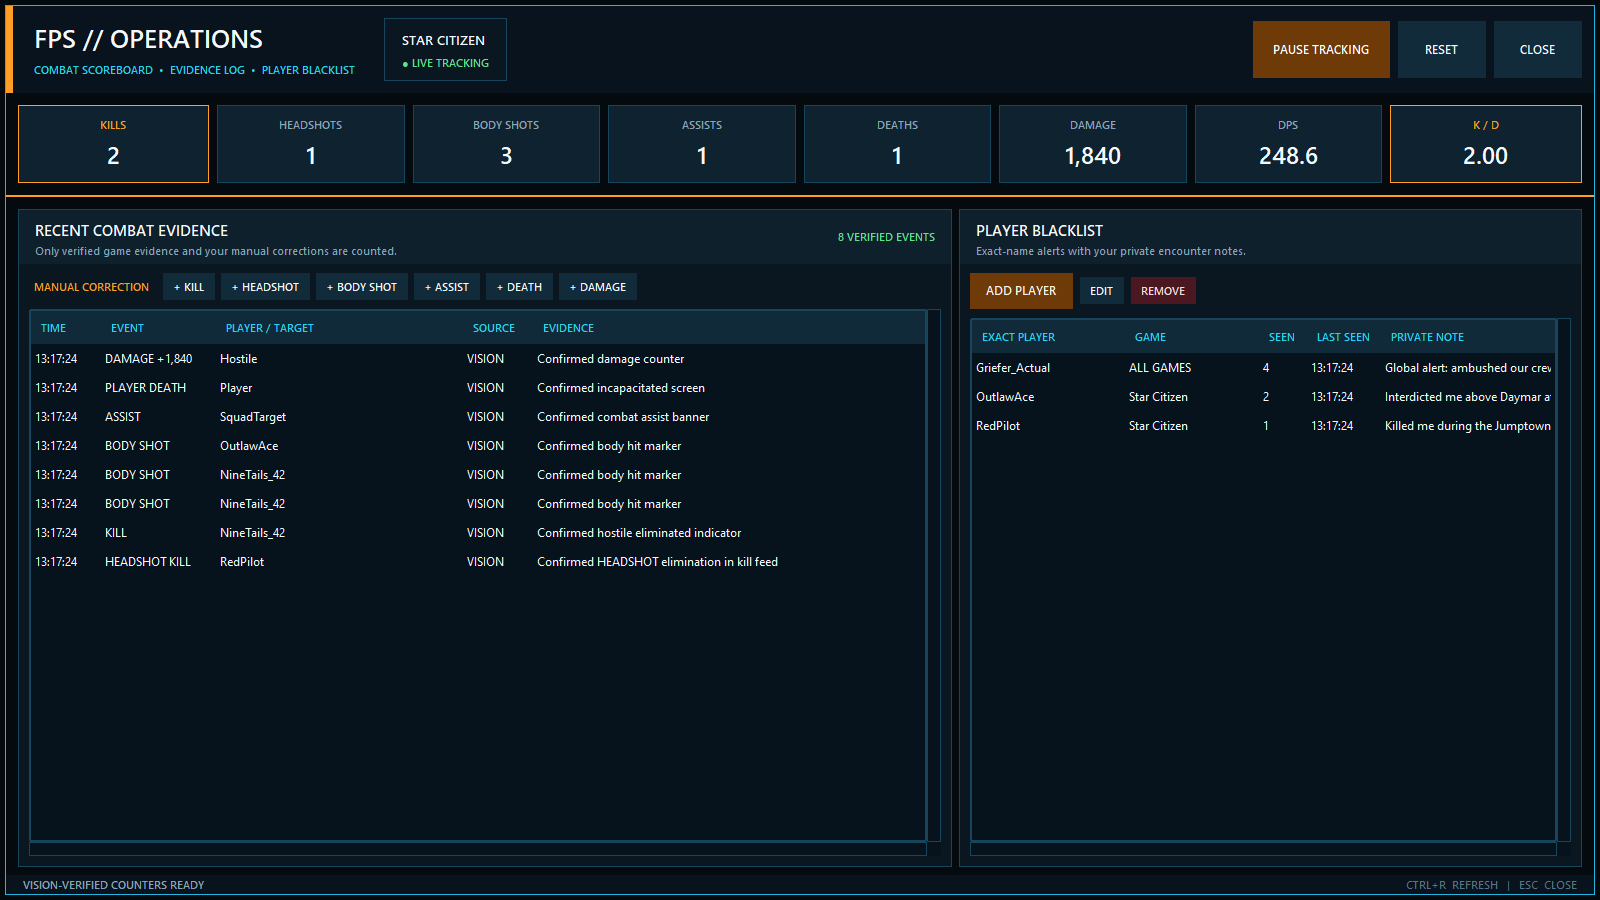Click the evidence table horizontal scrollbar
This screenshot has width=1600, height=900.
478,849
